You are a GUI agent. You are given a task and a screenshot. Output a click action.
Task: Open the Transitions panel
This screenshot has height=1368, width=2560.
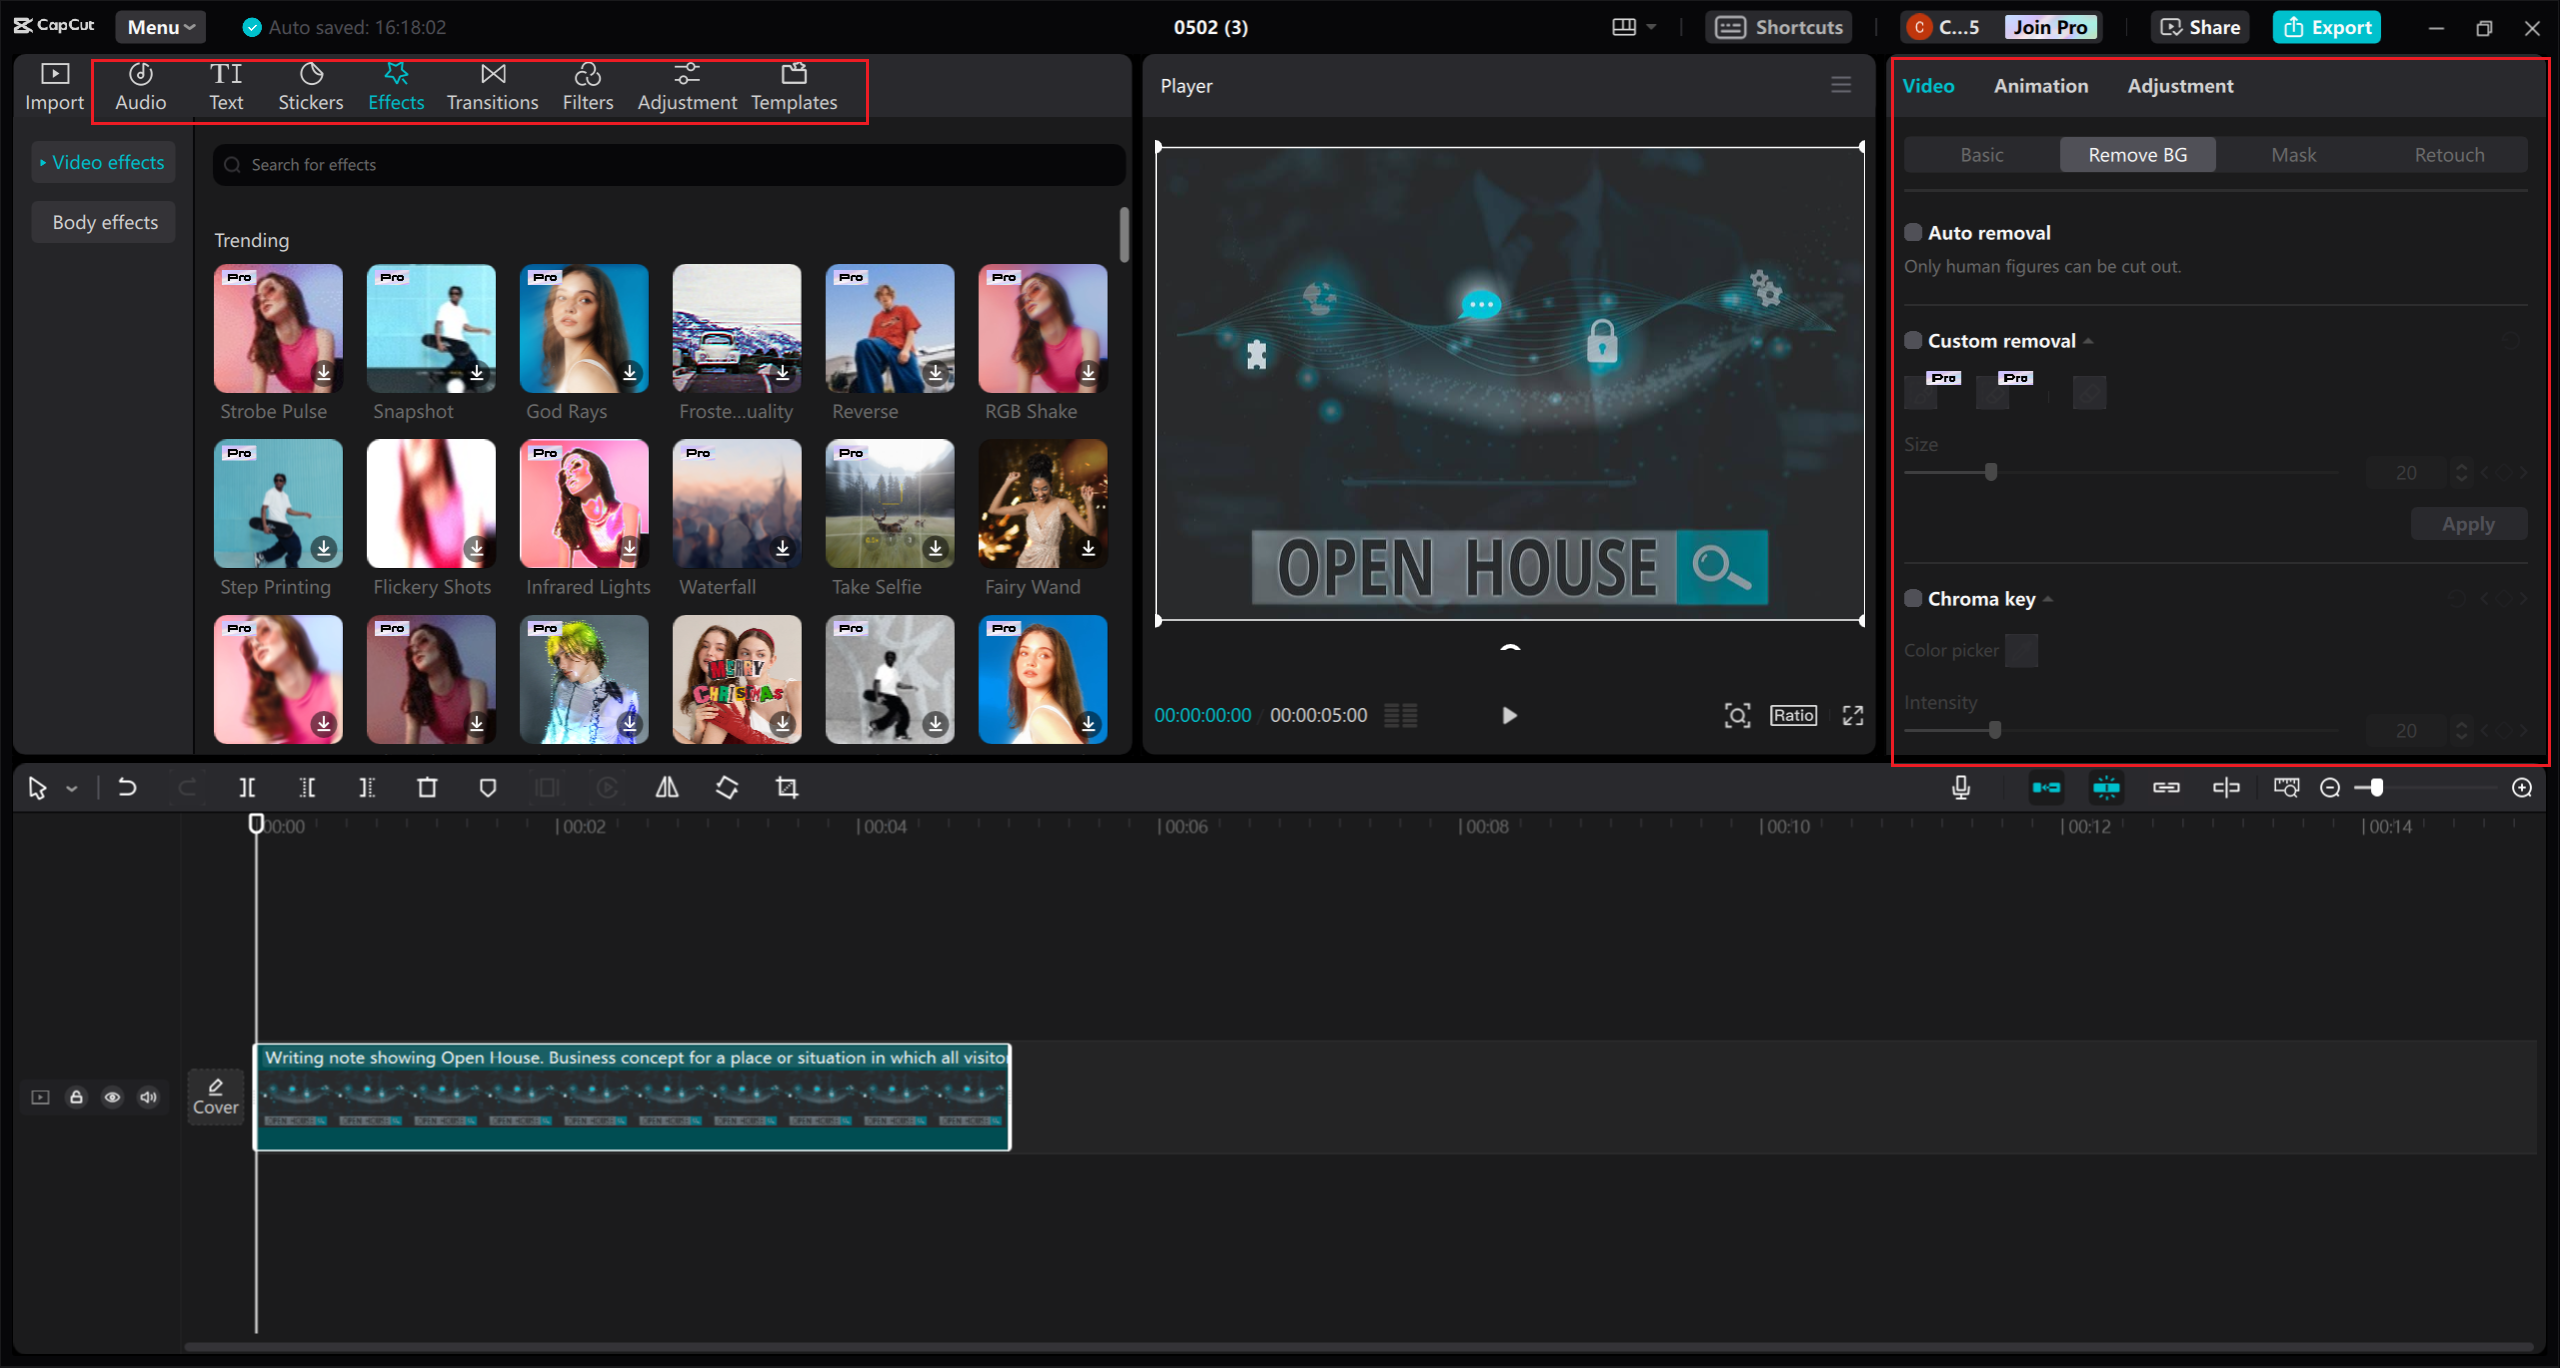[x=492, y=87]
